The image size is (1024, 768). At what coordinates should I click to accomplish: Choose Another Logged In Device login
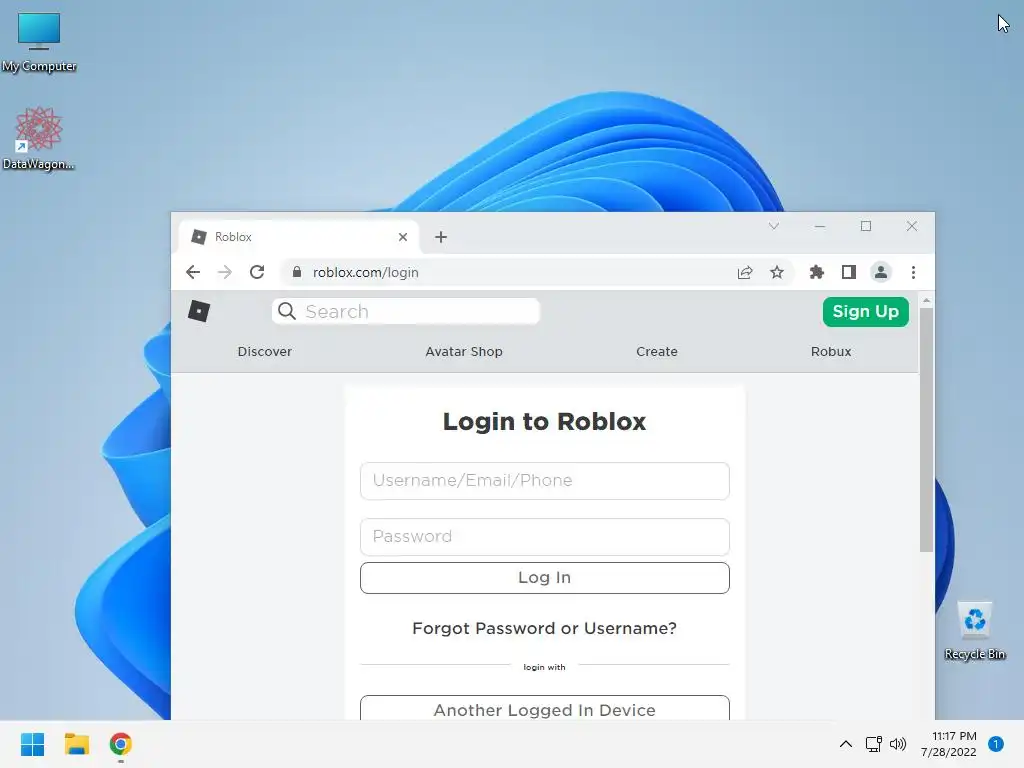click(x=545, y=708)
